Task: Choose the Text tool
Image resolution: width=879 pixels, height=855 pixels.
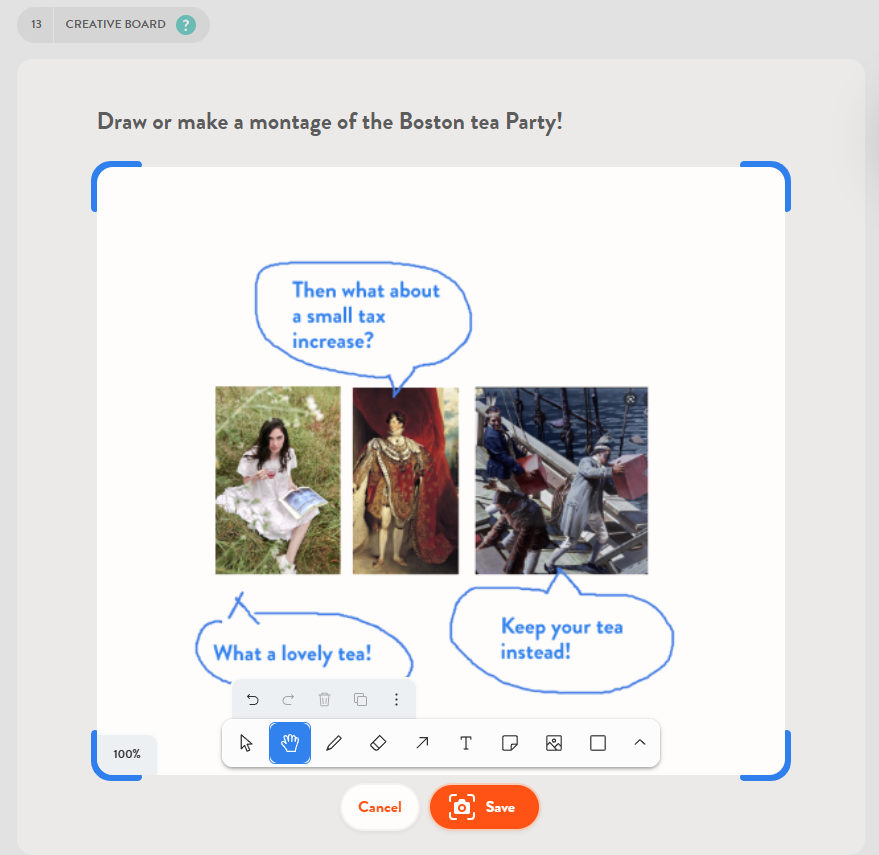Action: click(466, 743)
